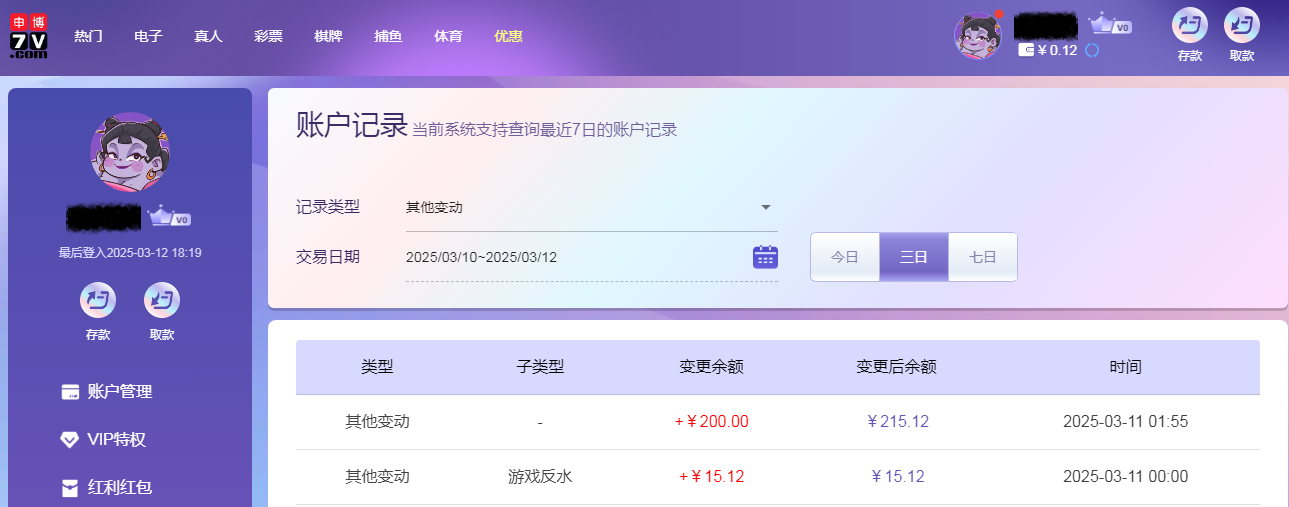This screenshot has height=507, width=1289.
Task: Click the 类型 column header
Action: click(377, 367)
